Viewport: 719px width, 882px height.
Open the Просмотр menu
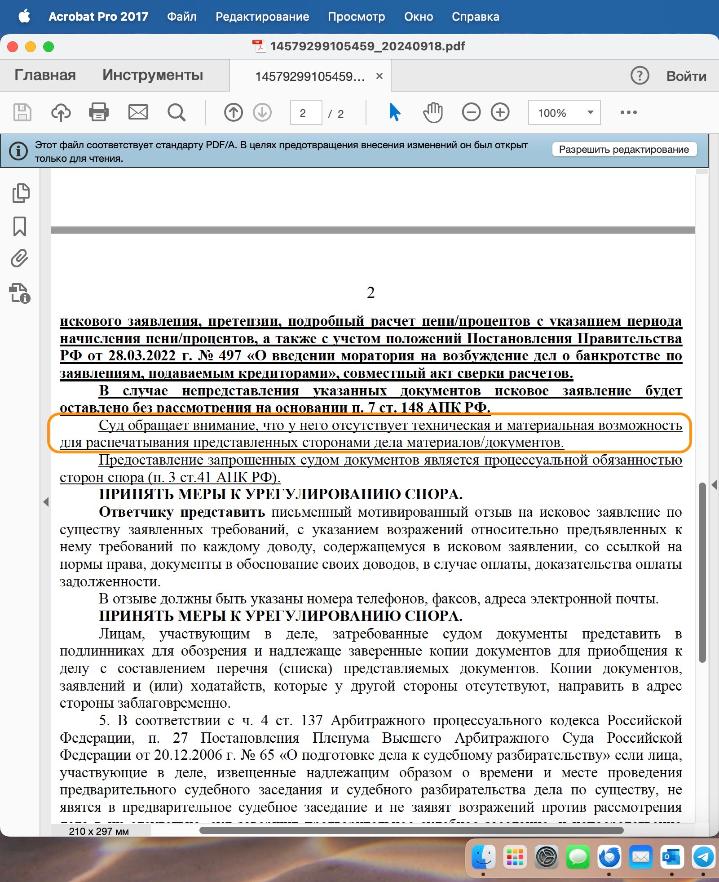pyautogui.click(x=357, y=16)
